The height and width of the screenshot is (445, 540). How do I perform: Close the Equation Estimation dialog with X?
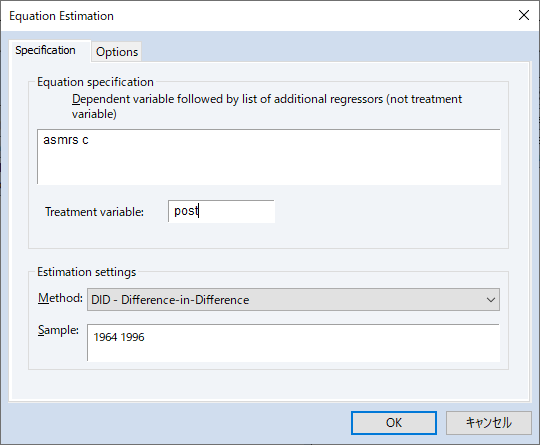(x=524, y=15)
